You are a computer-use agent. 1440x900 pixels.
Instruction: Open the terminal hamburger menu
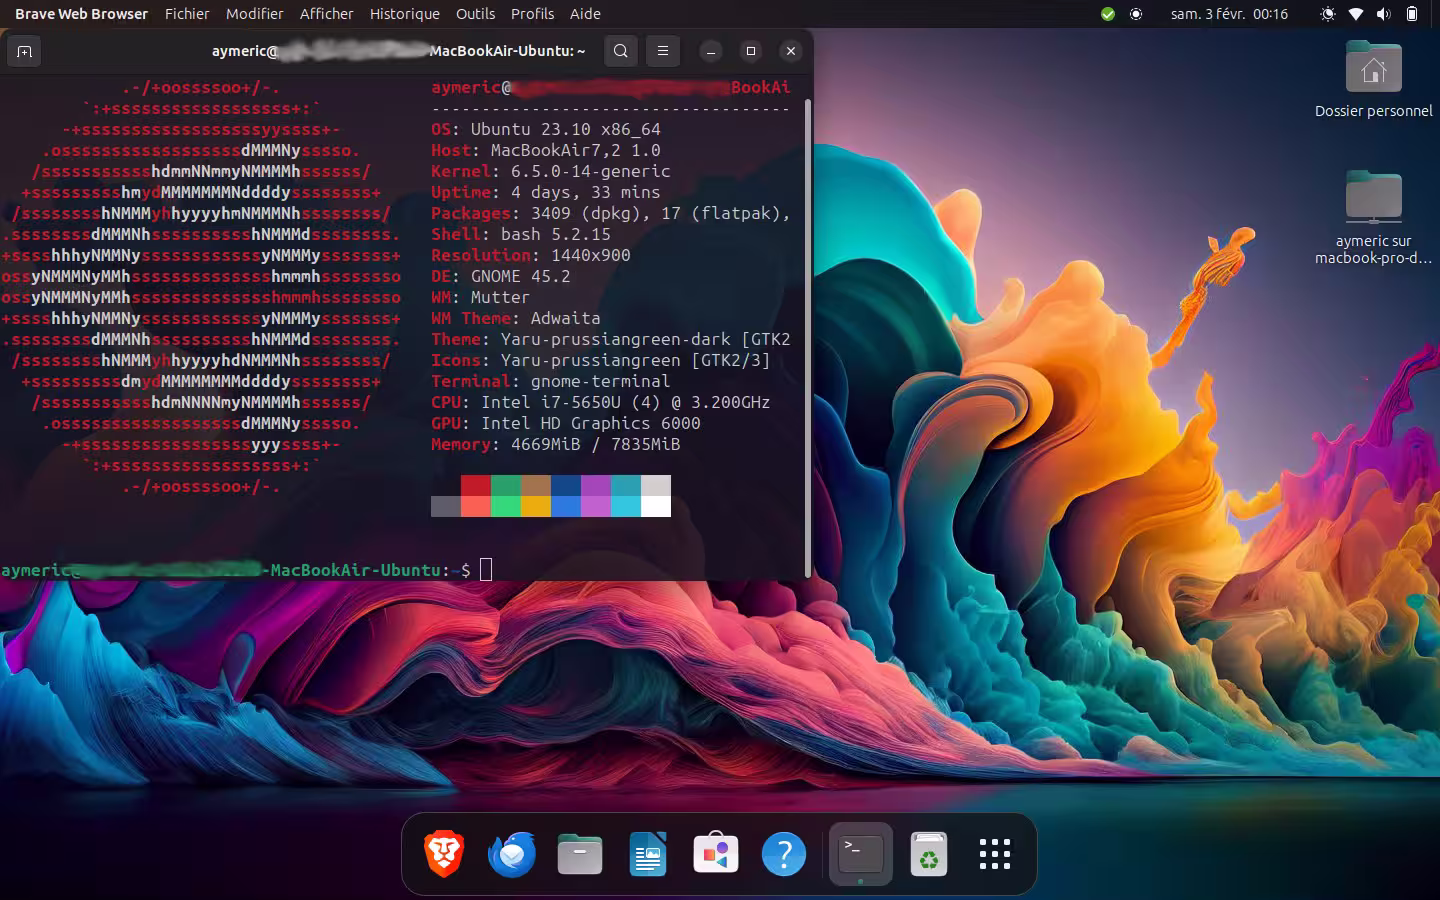663,51
